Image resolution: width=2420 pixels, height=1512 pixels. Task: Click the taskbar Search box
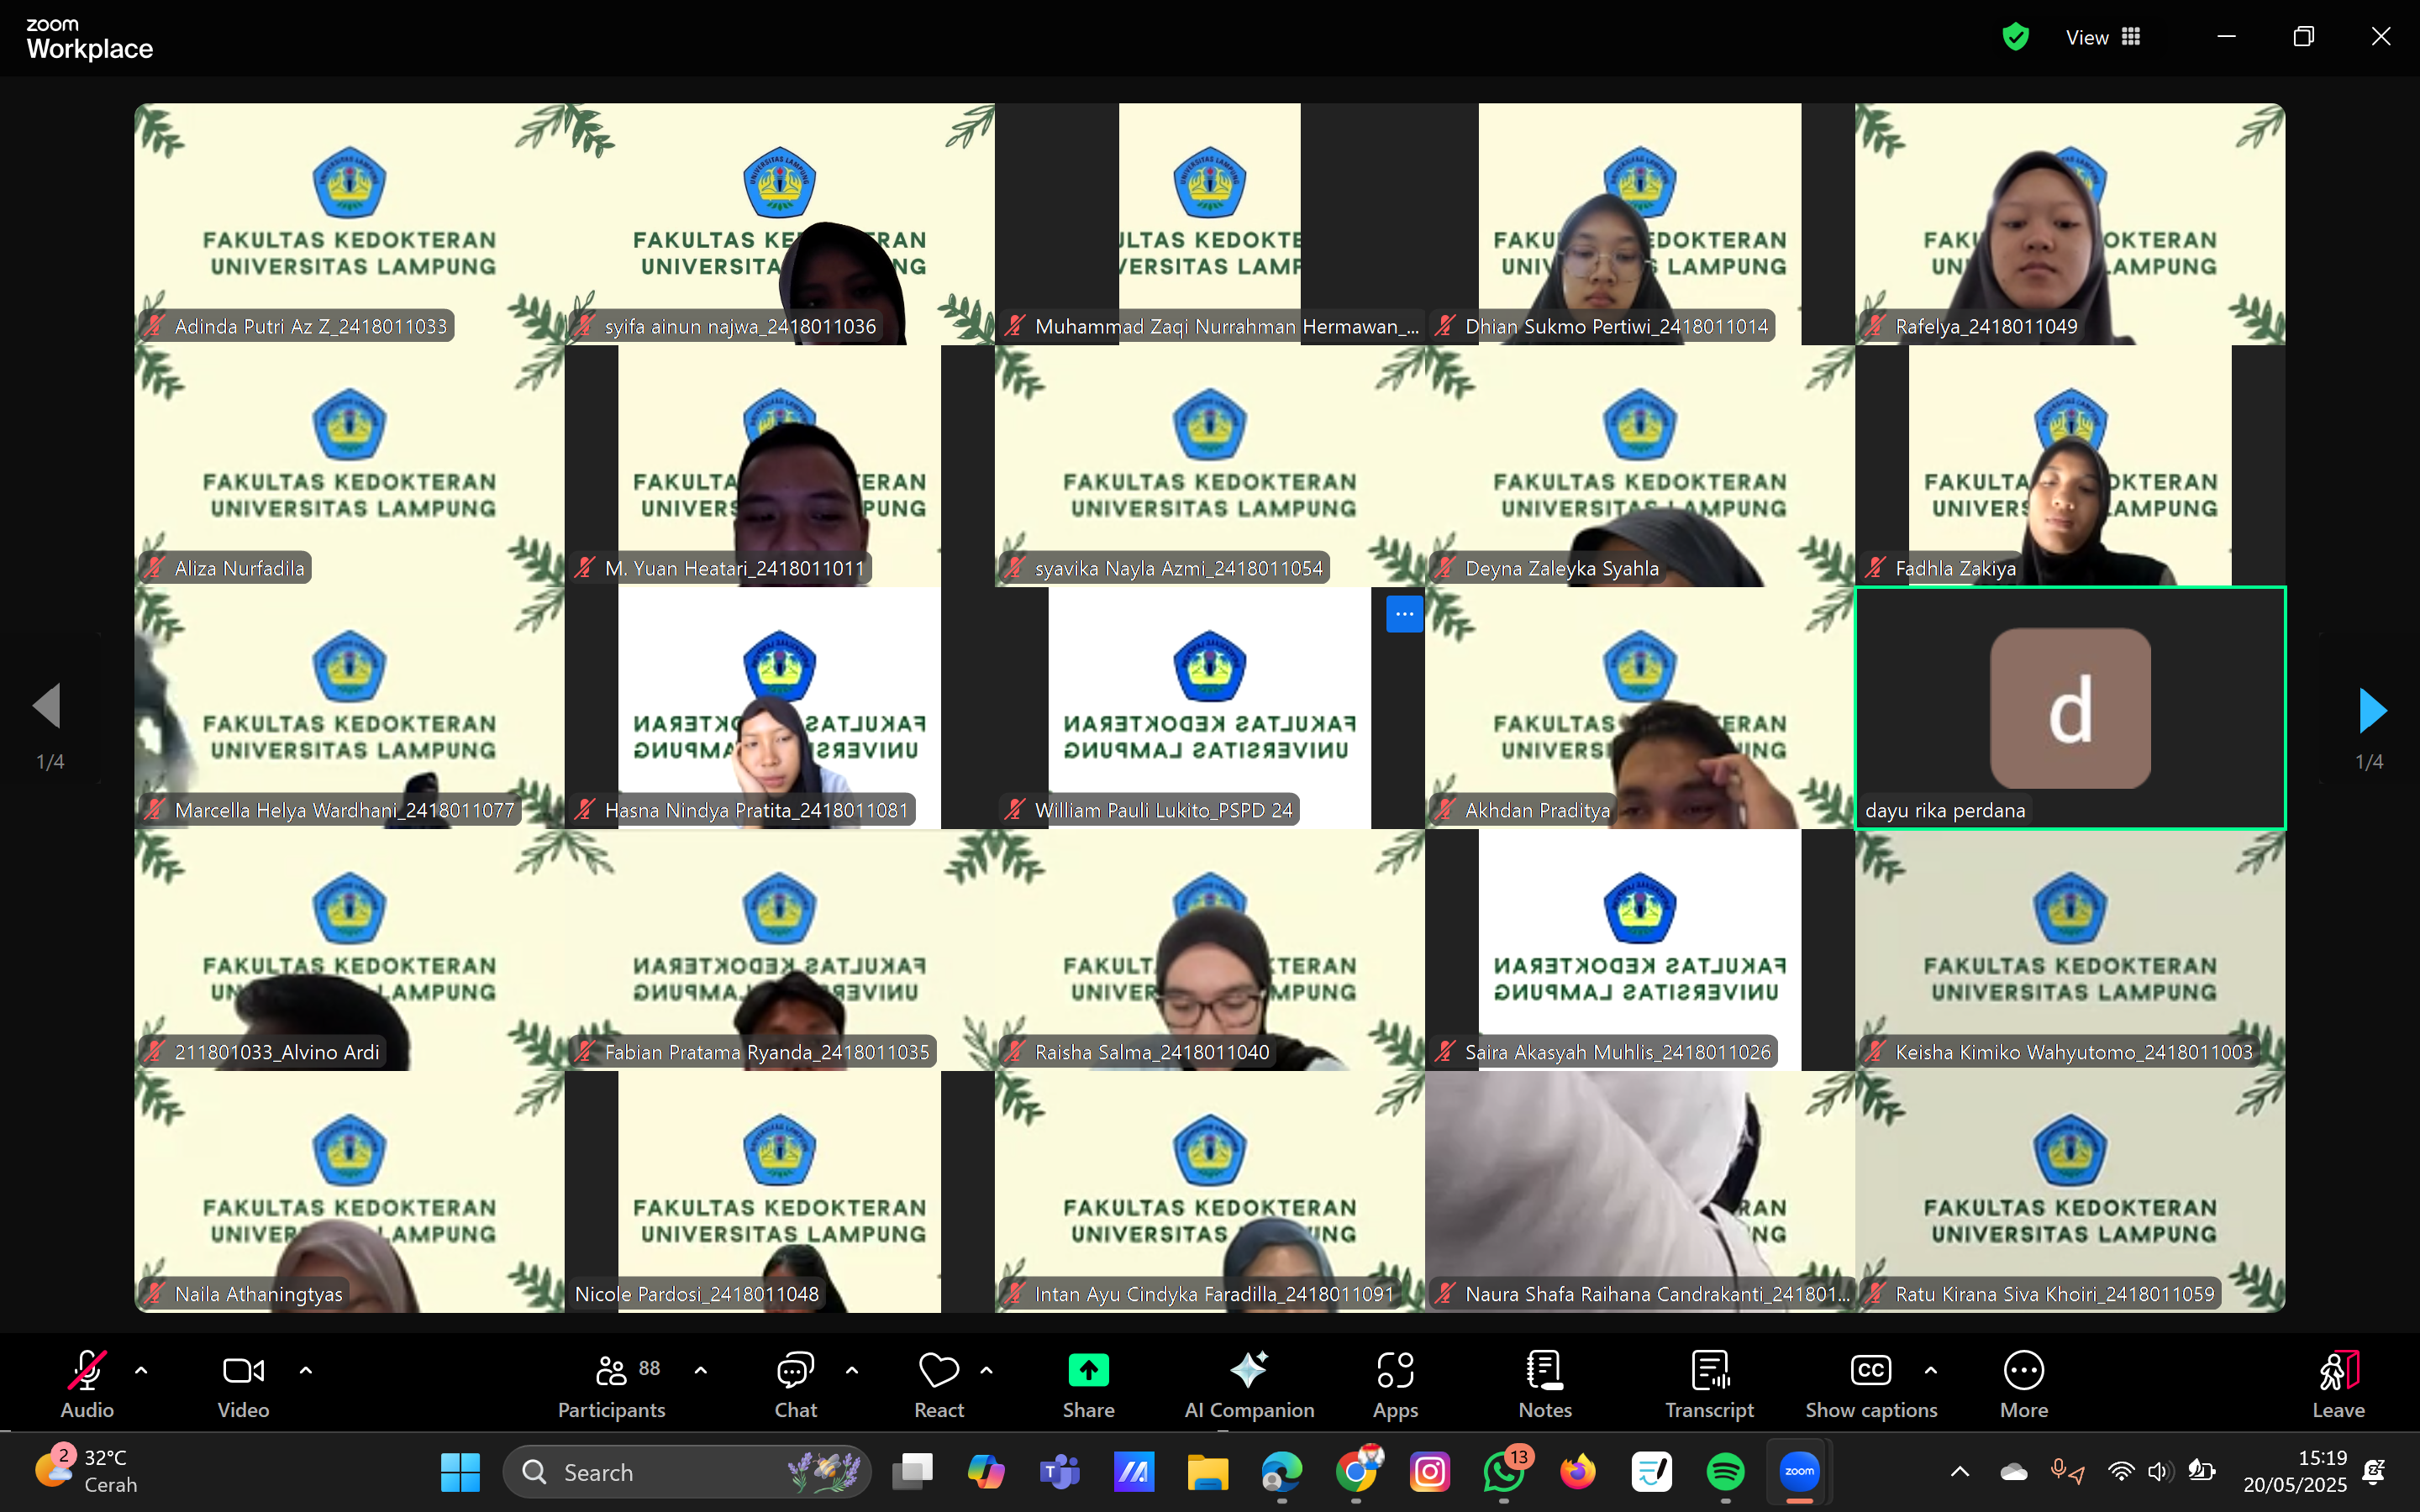click(x=686, y=1472)
